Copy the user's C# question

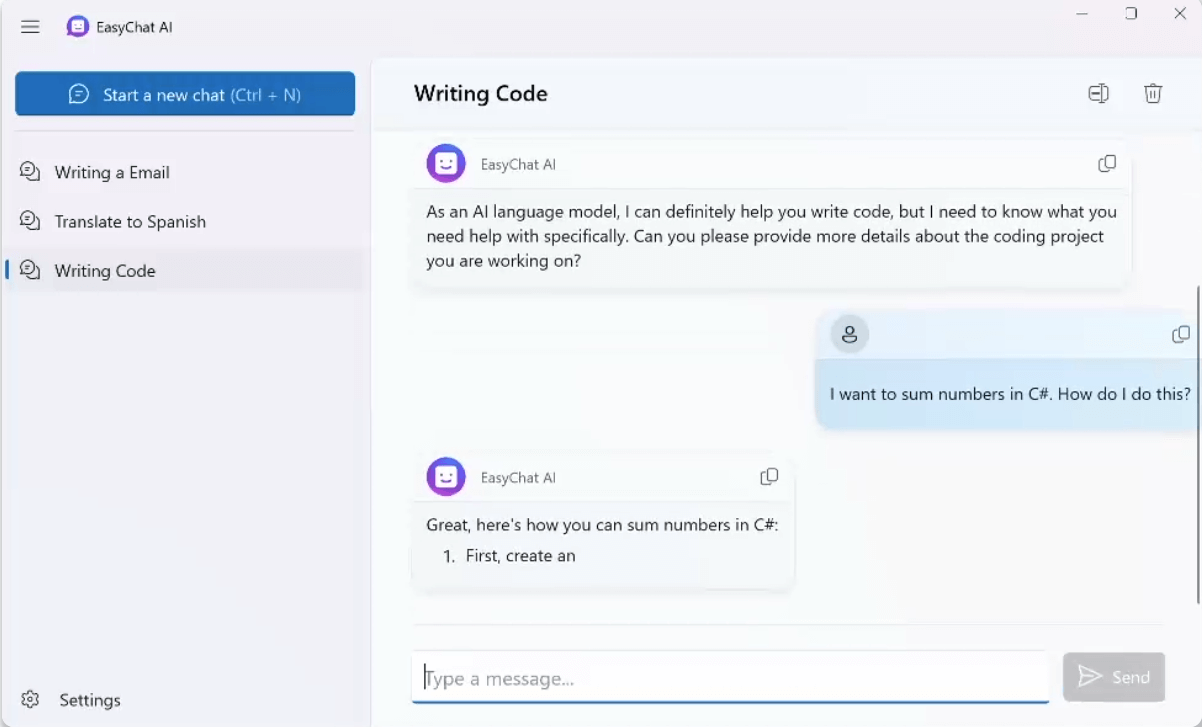pyautogui.click(x=1181, y=334)
